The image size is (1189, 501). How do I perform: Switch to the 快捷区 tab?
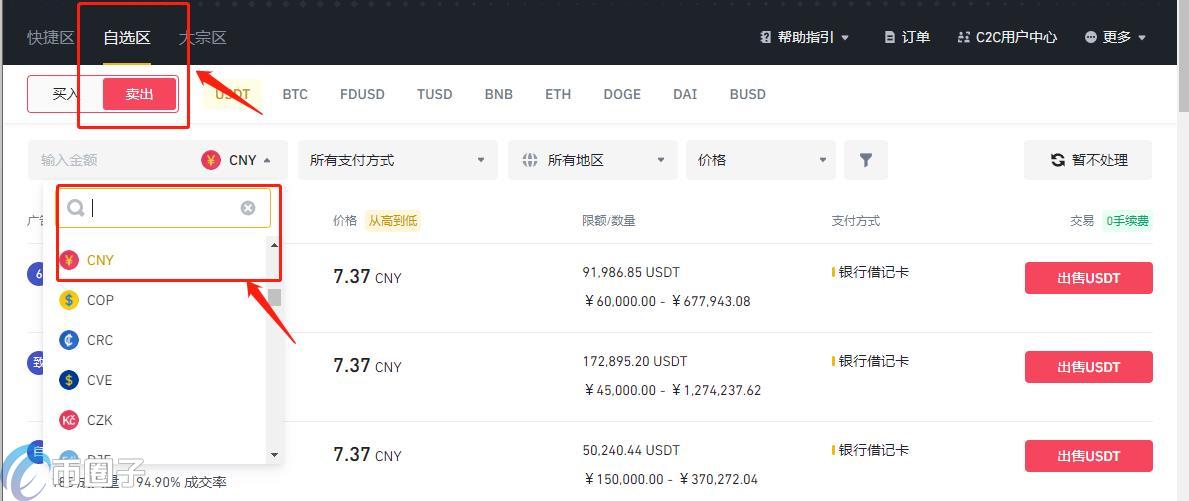(x=51, y=38)
